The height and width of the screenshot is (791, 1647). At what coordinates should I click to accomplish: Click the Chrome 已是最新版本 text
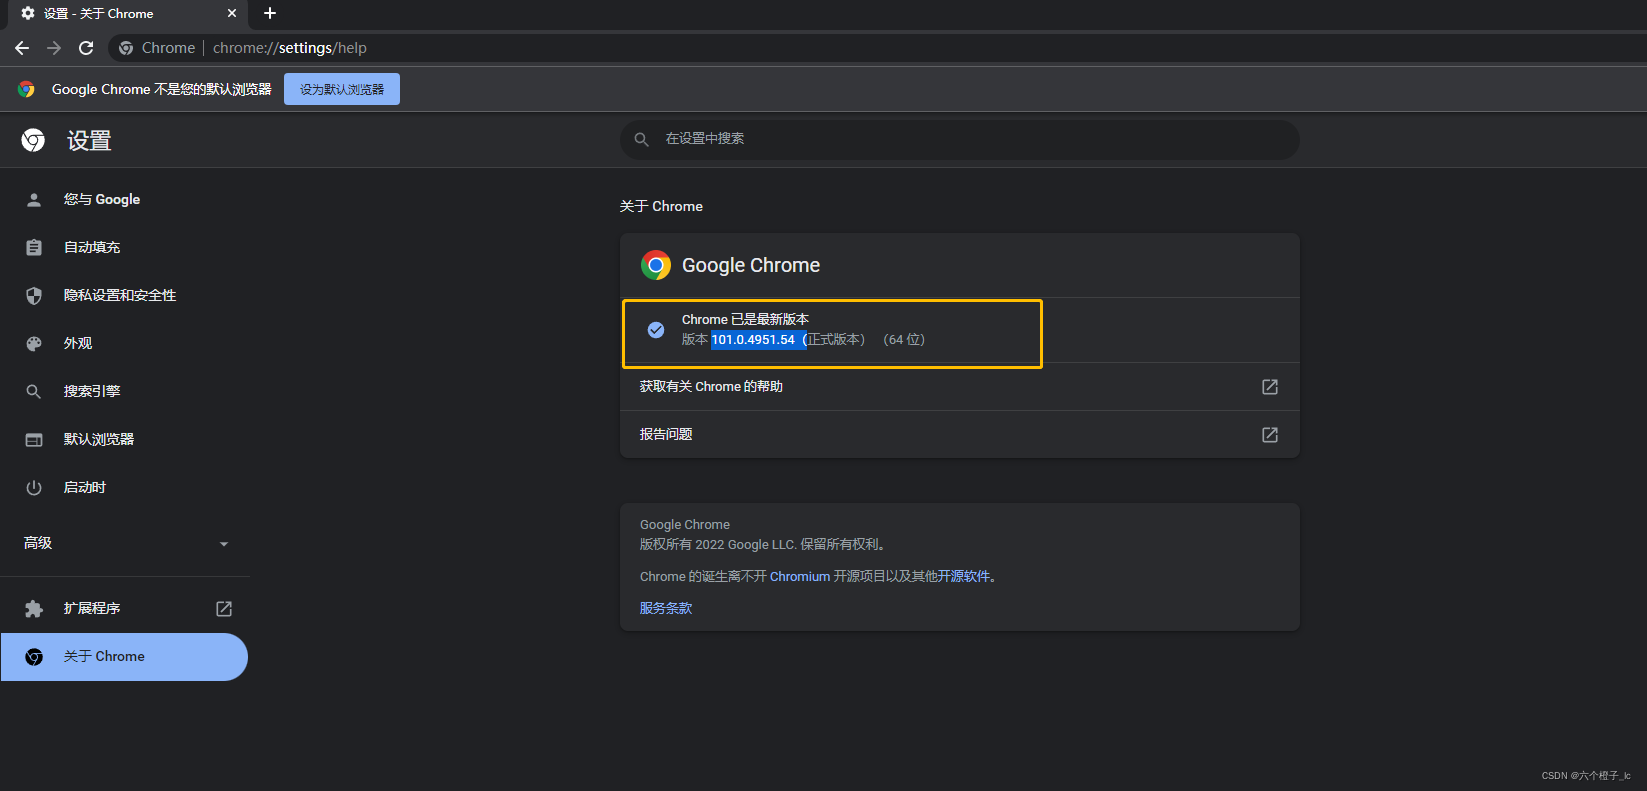click(x=745, y=320)
